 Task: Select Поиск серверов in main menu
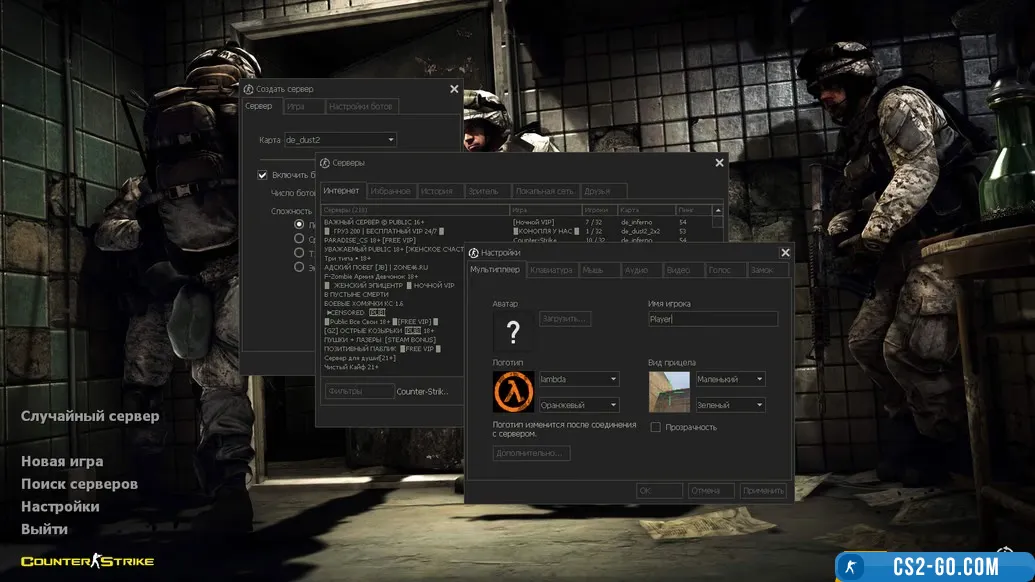tap(79, 484)
